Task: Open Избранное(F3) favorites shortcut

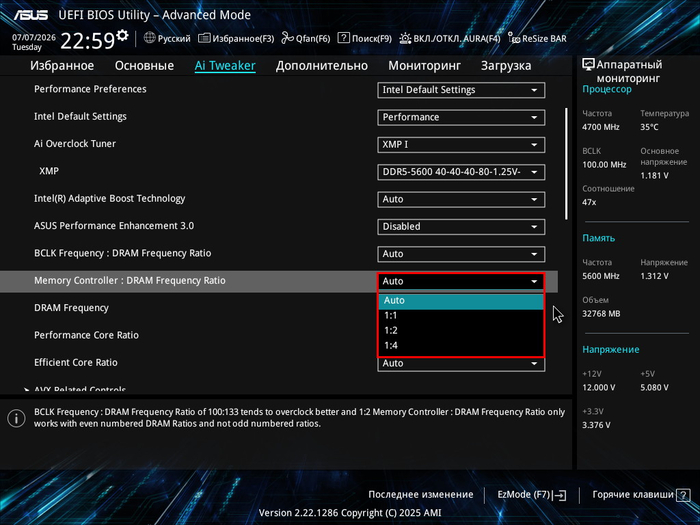Action: tap(236, 38)
